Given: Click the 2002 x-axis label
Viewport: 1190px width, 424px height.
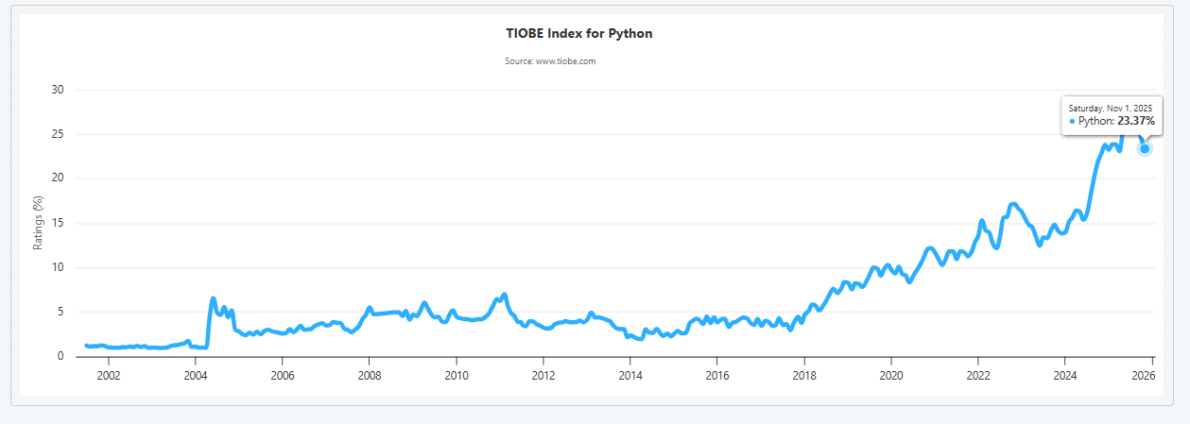Looking at the screenshot, I should tap(109, 375).
